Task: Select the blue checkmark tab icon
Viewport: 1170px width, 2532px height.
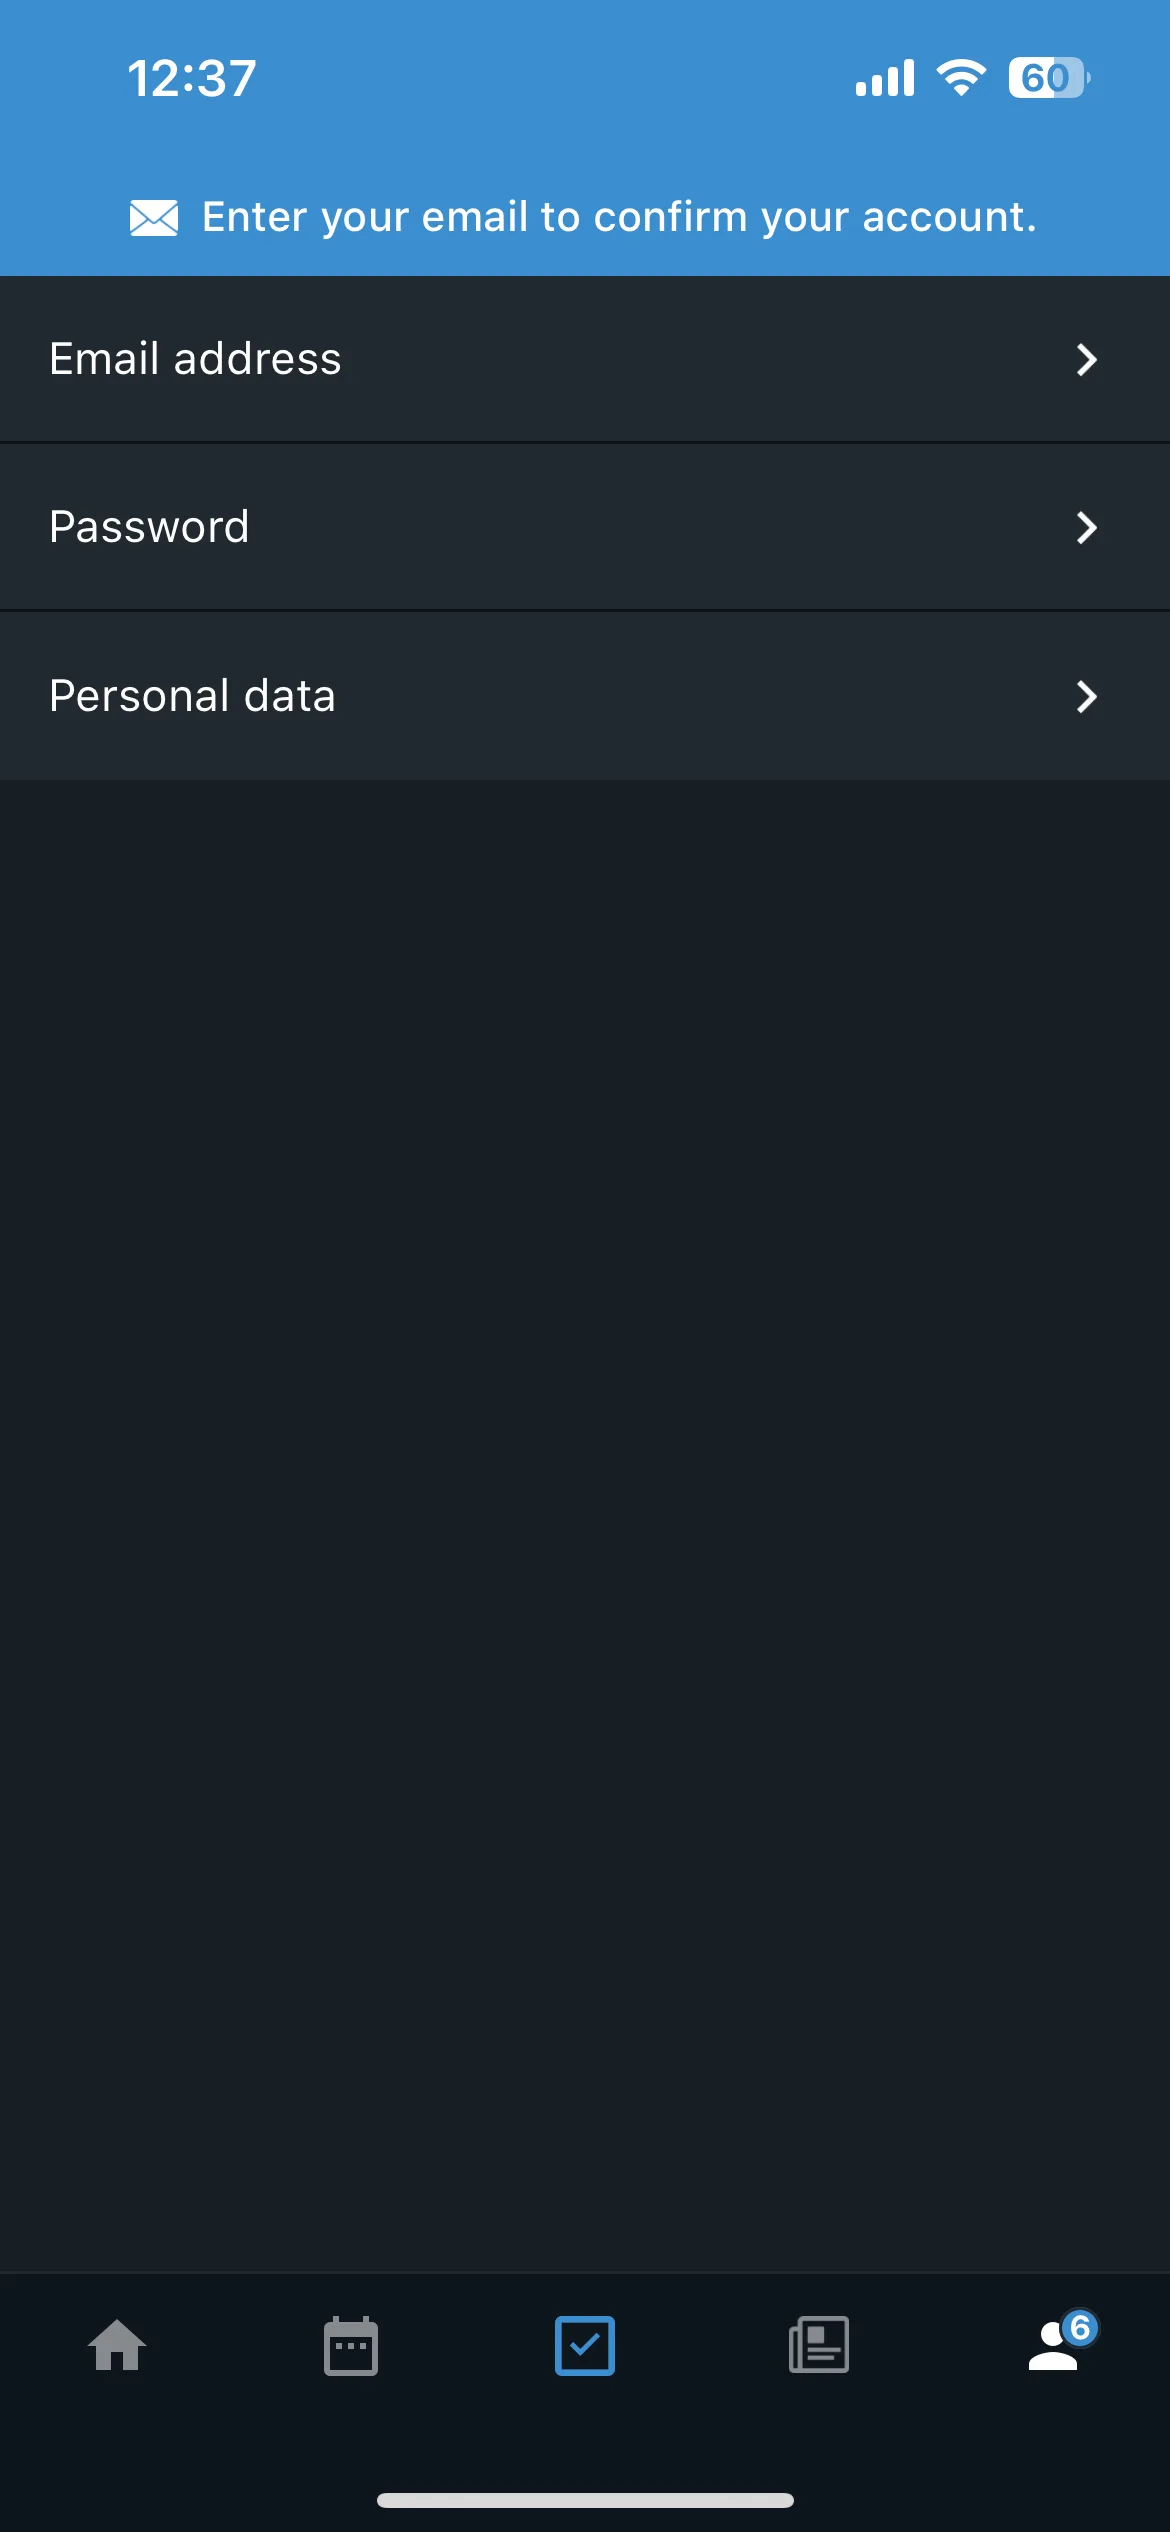Action: [x=585, y=2345]
